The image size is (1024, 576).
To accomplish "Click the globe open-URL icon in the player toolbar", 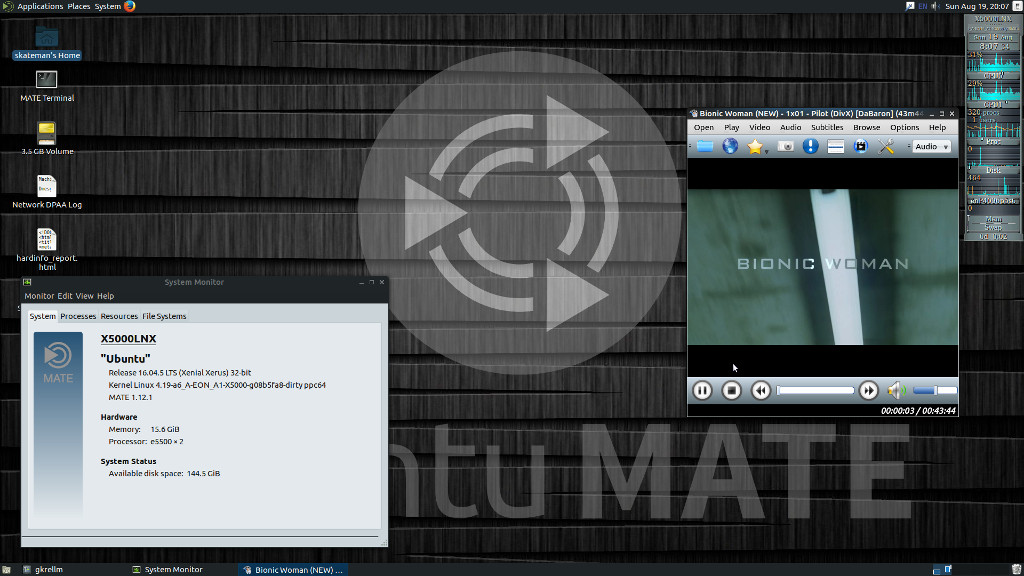I will [730, 146].
